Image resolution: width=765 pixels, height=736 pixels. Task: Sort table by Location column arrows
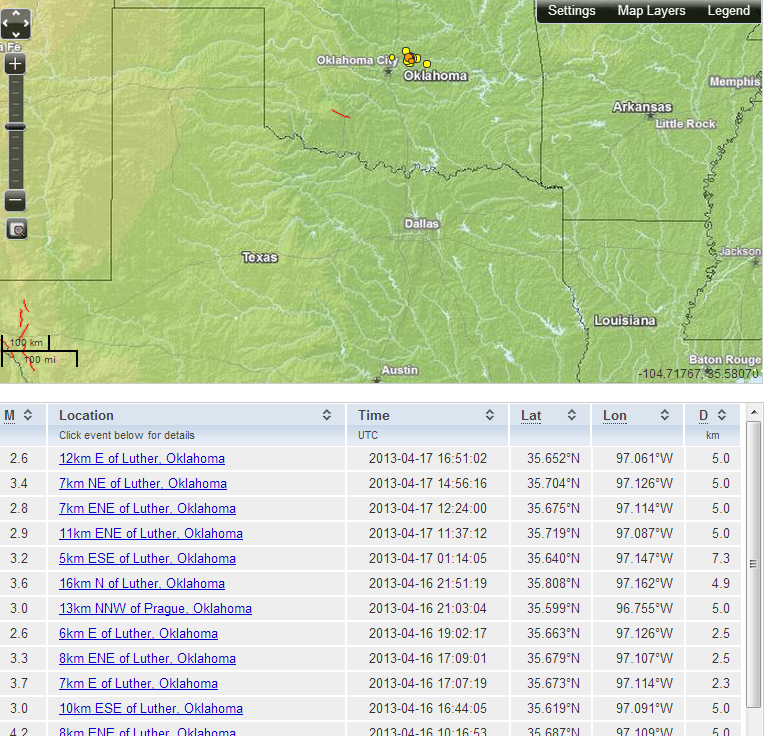[326, 415]
